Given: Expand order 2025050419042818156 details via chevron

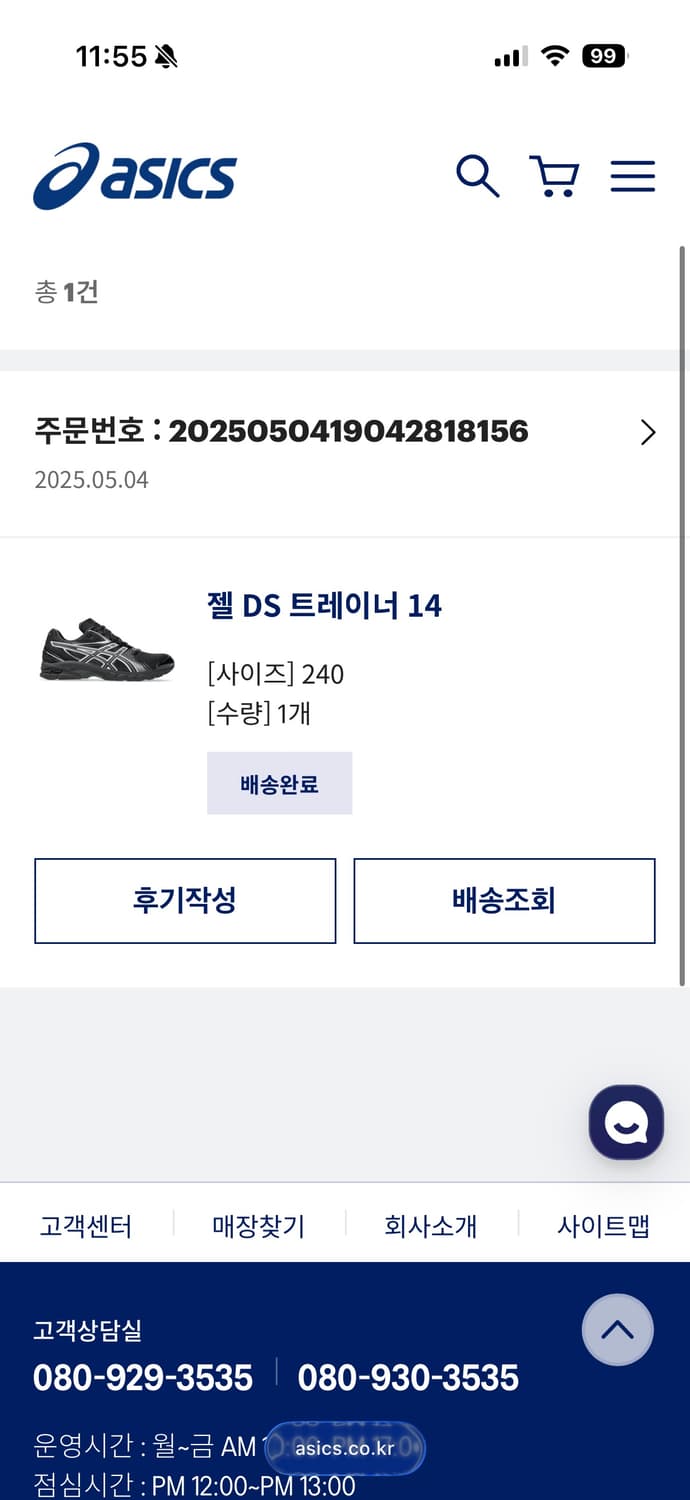Looking at the screenshot, I should (648, 432).
